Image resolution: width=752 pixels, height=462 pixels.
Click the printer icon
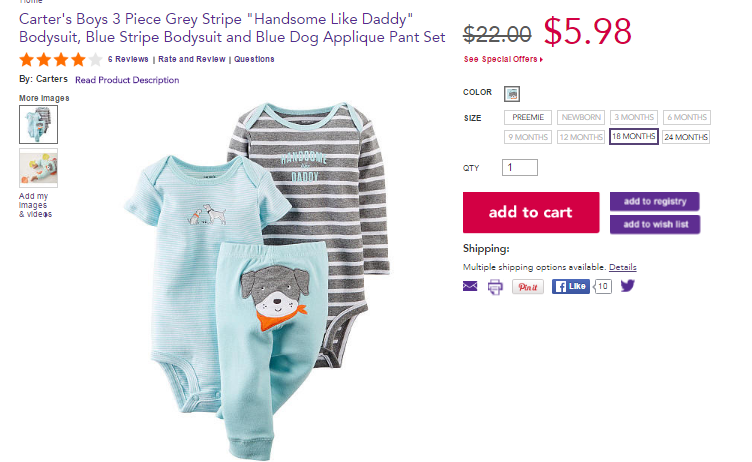pyautogui.click(x=495, y=287)
